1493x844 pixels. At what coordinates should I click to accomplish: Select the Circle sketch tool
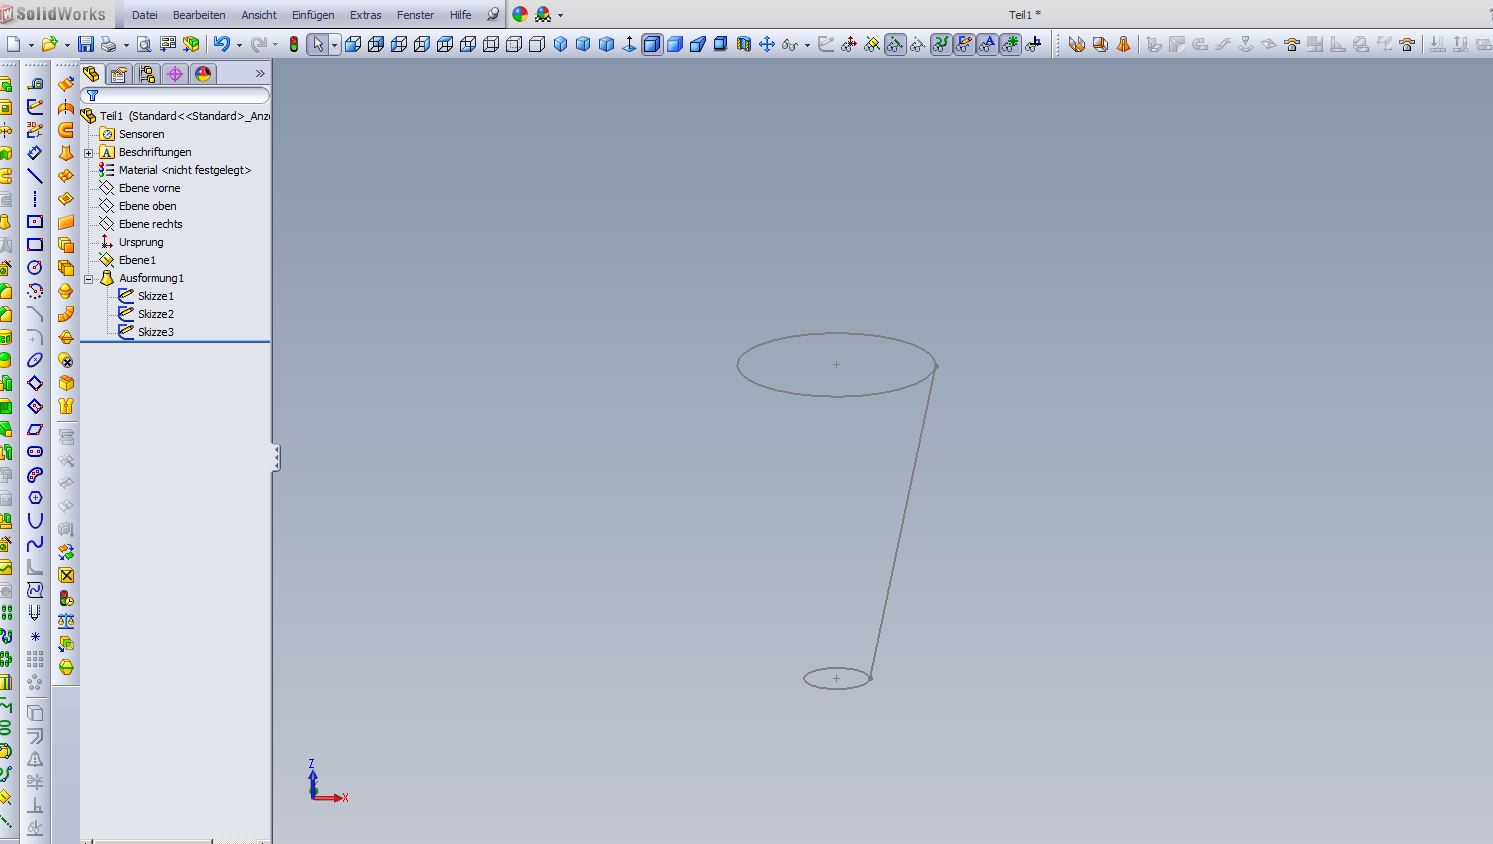[x=35, y=268]
